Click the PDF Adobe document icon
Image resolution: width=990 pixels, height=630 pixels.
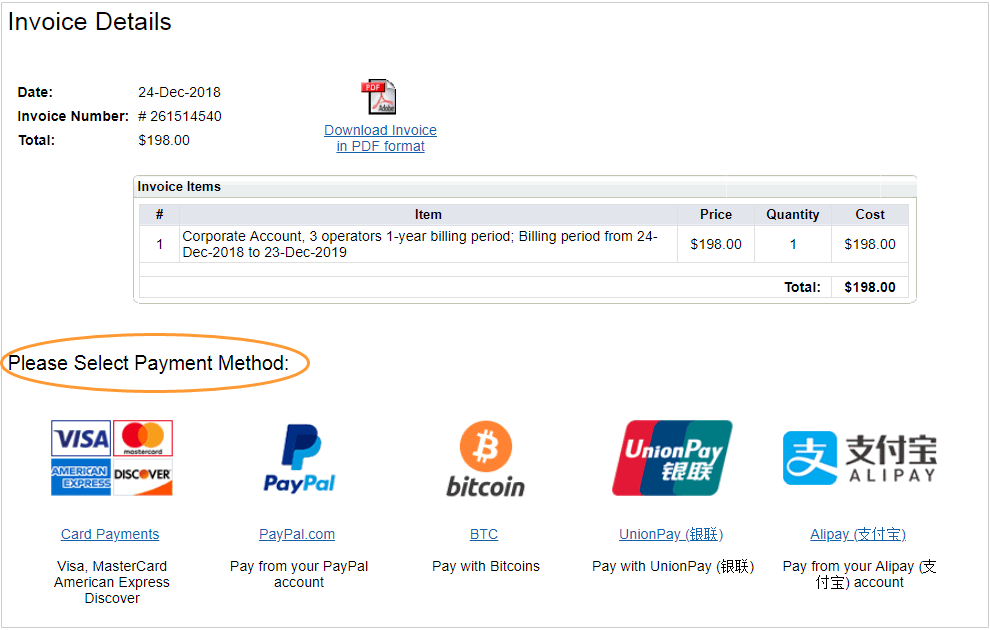(379, 97)
